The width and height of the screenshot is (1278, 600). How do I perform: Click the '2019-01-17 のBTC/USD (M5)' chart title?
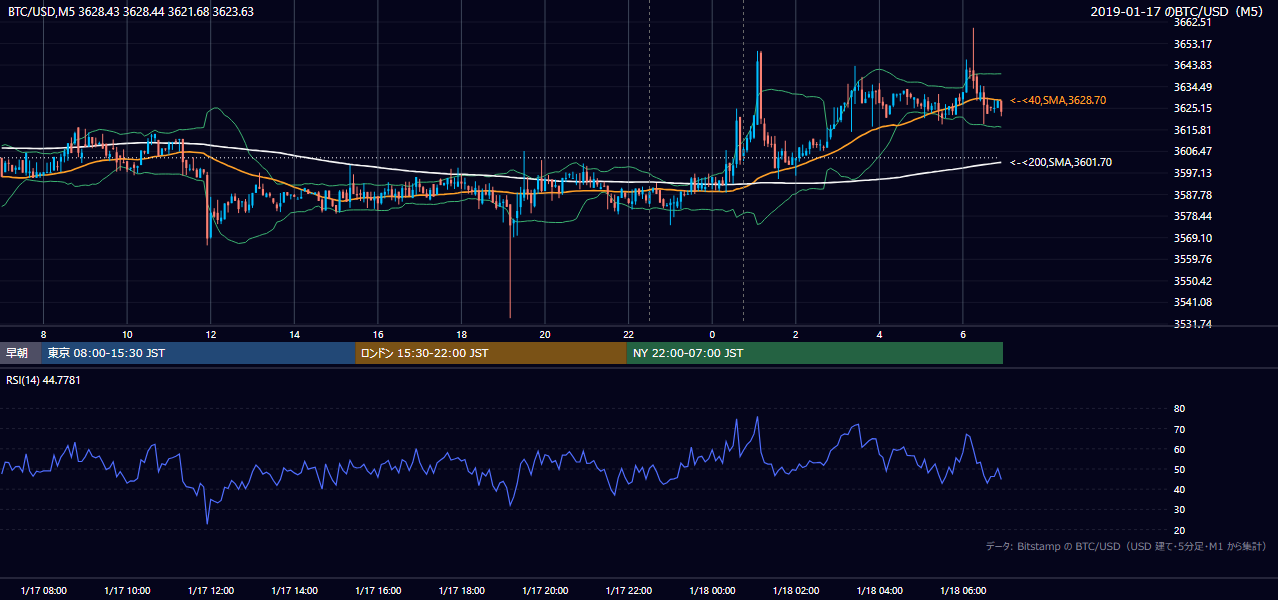[1177, 11]
